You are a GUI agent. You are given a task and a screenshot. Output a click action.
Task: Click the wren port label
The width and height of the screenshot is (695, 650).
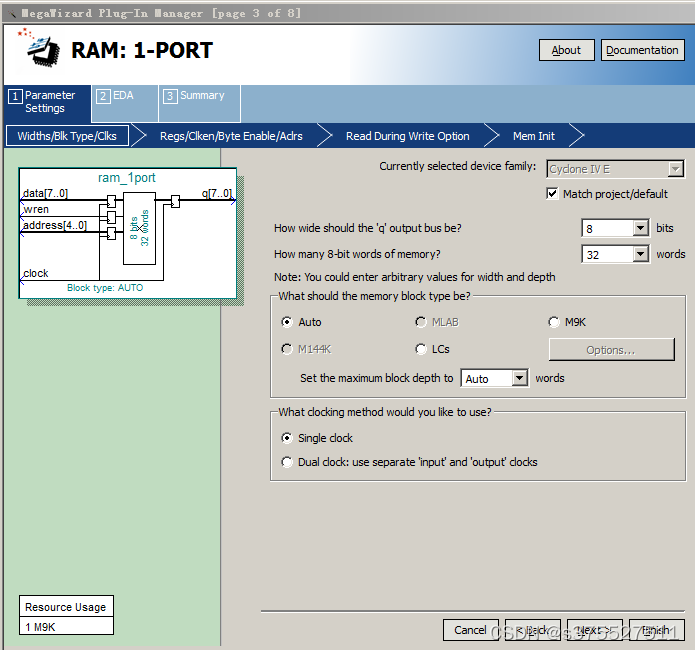pyautogui.click(x=36, y=209)
